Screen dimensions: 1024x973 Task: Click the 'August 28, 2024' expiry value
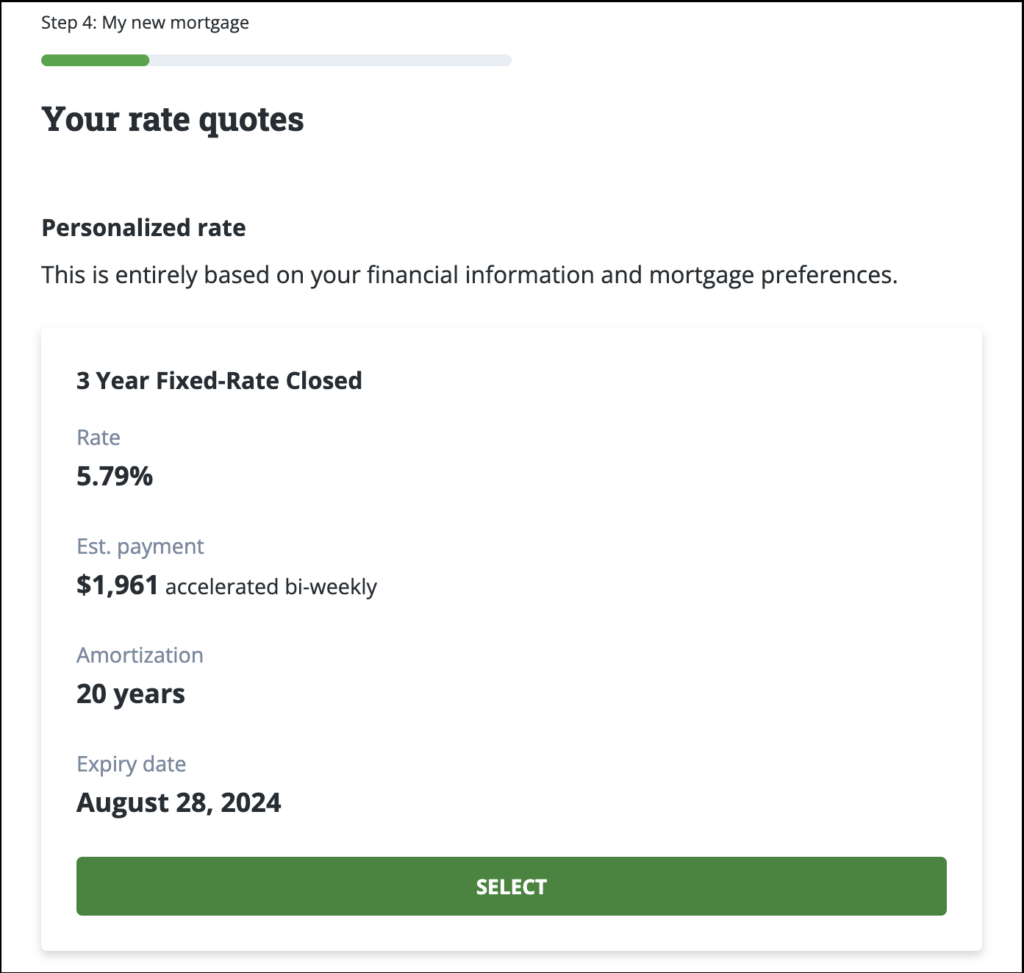[178, 802]
